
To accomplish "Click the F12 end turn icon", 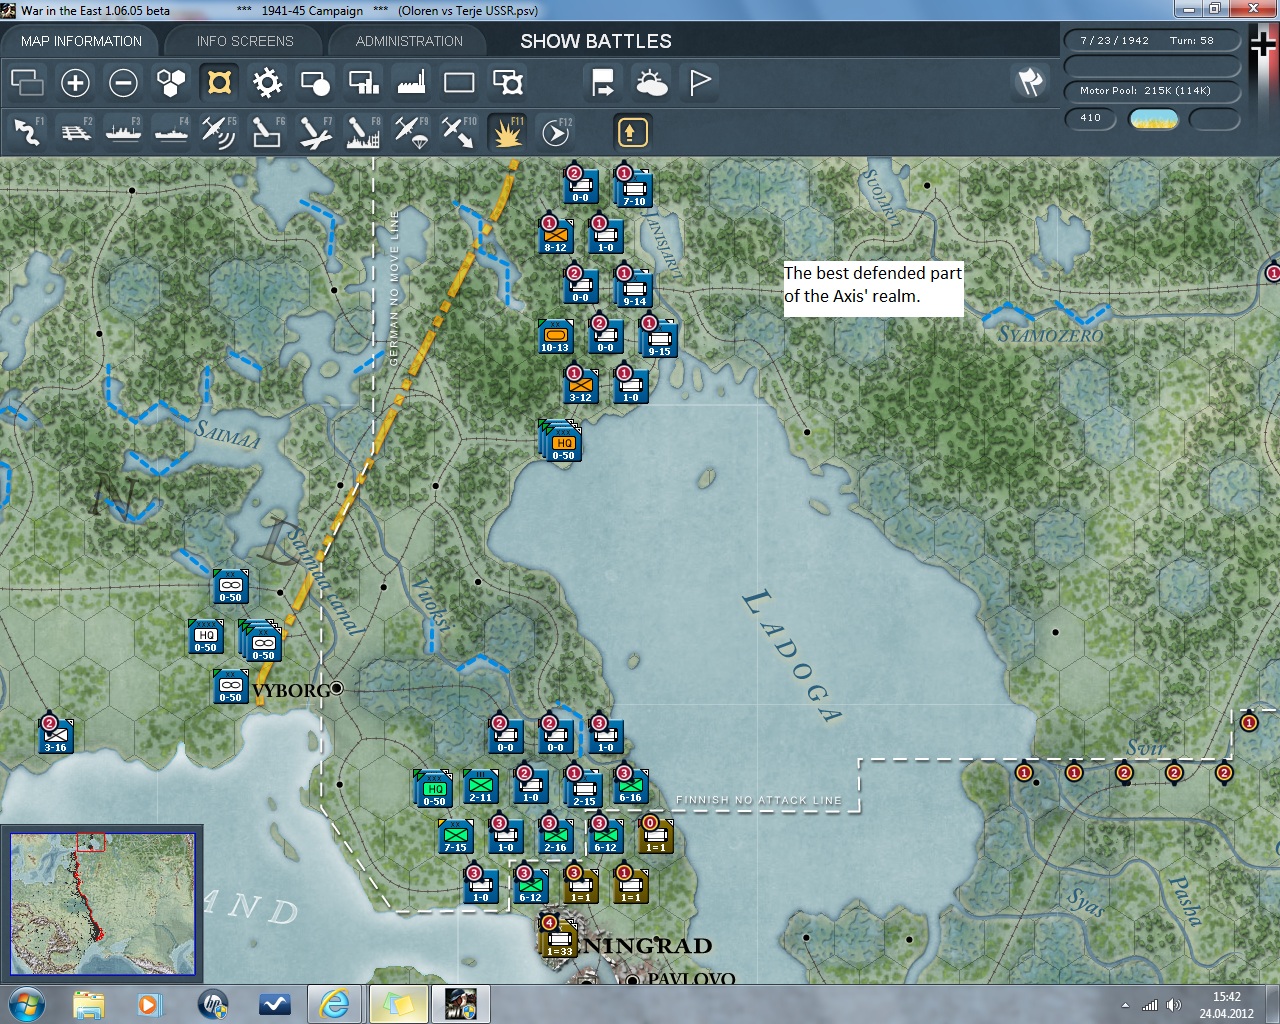I will [x=555, y=132].
